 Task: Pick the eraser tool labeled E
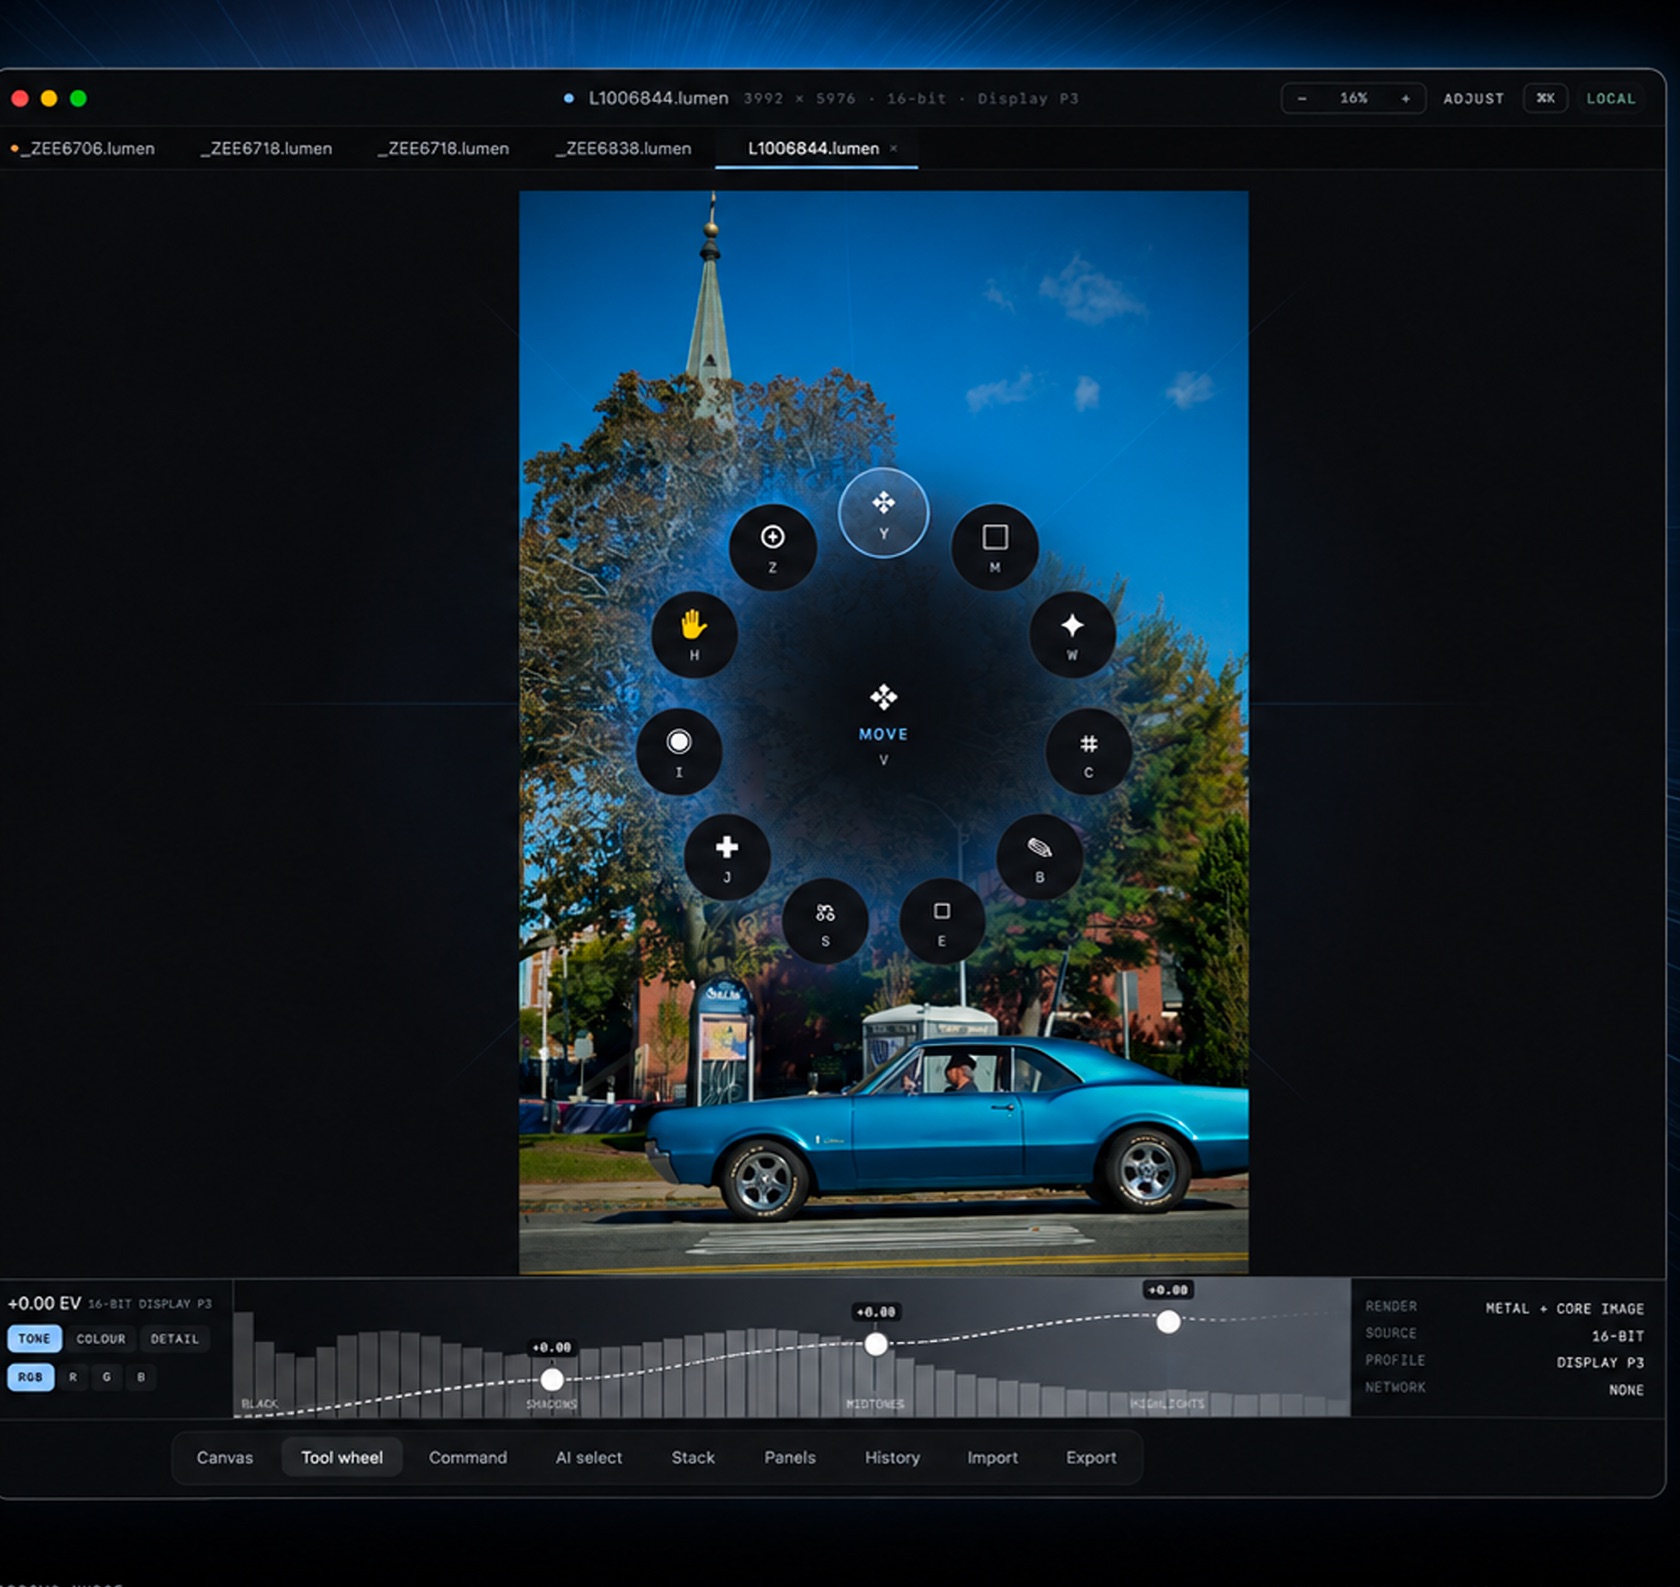coord(941,921)
